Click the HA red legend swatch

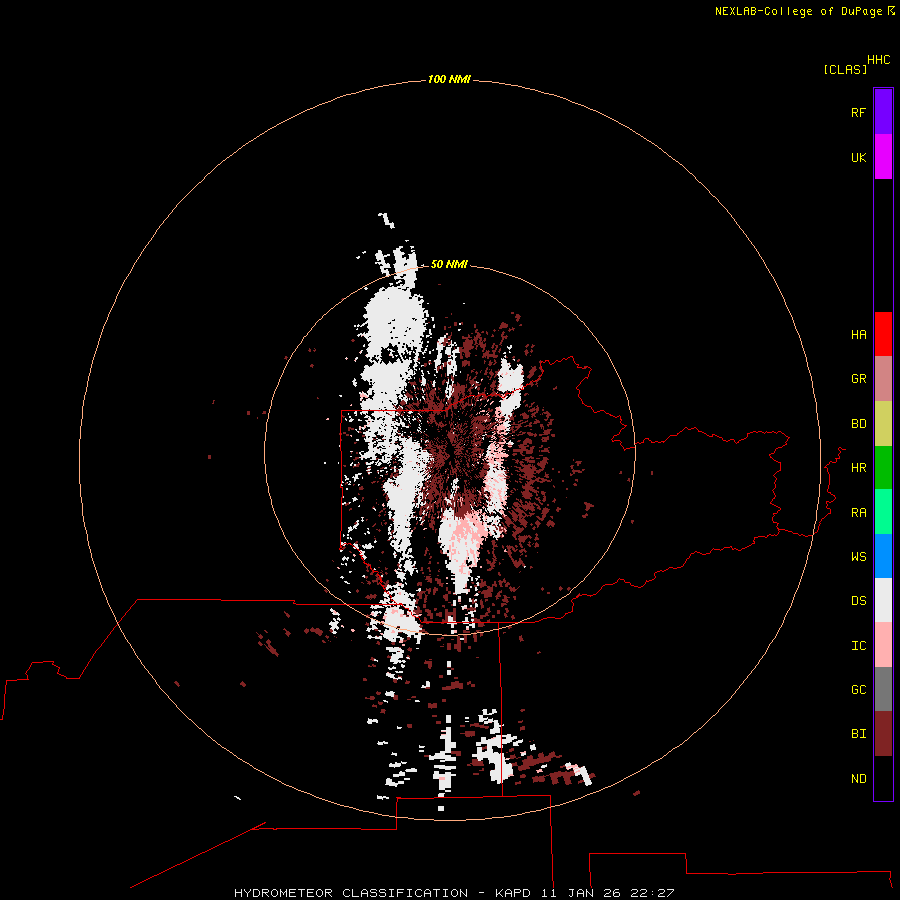pyautogui.click(x=883, y=334)
